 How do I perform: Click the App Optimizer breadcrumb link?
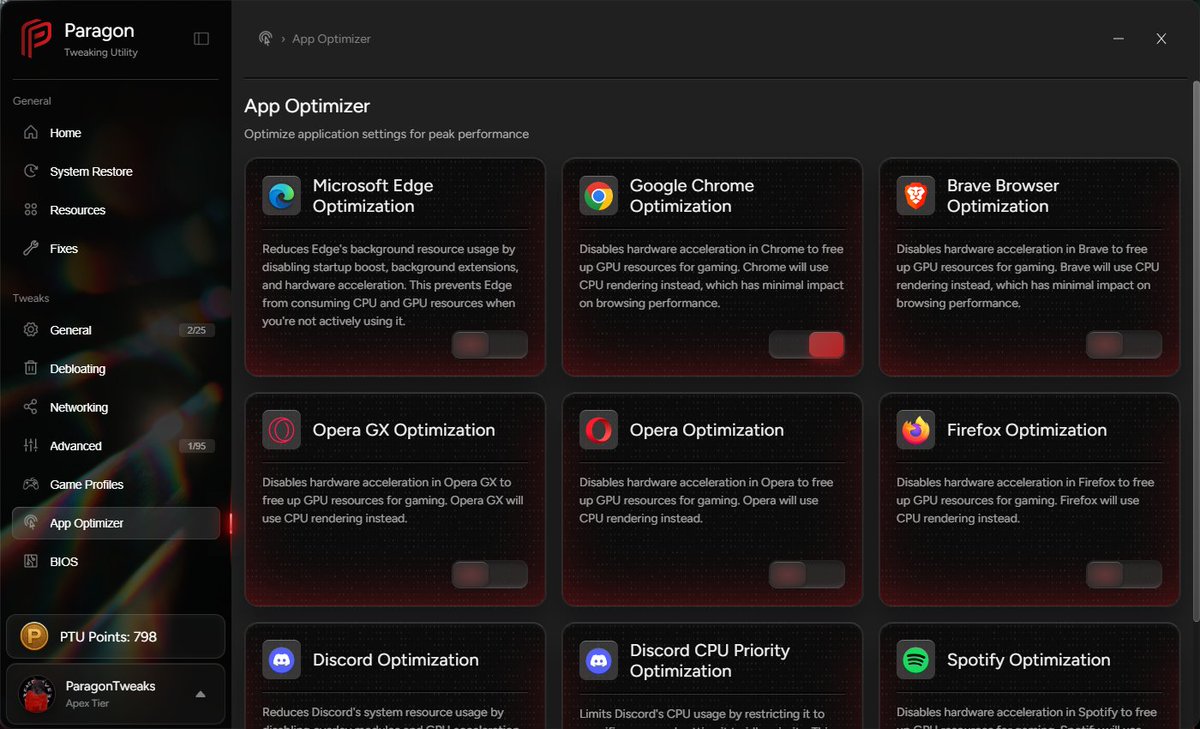[x=331, y=39]
